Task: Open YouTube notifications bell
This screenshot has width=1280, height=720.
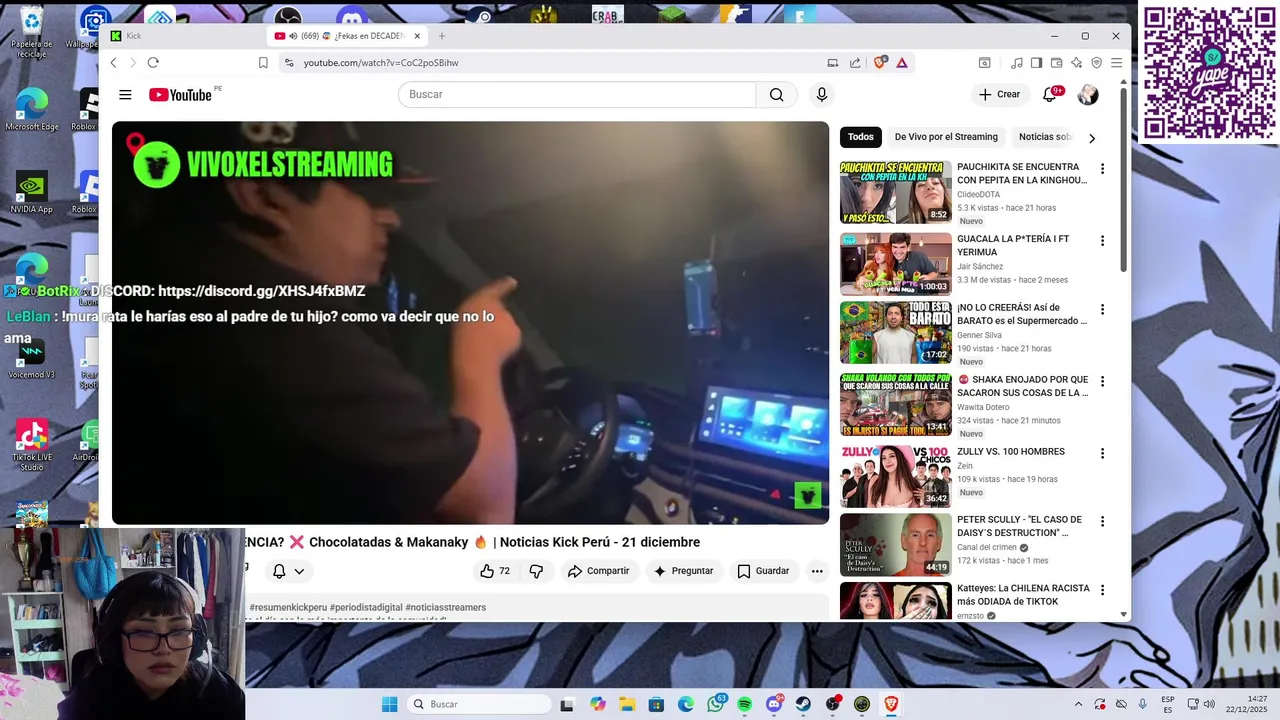Action: tap(1049, 94)
